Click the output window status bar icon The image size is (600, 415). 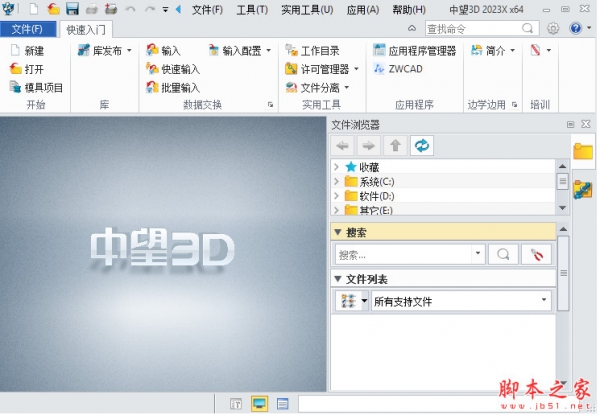tap(282, 404)
